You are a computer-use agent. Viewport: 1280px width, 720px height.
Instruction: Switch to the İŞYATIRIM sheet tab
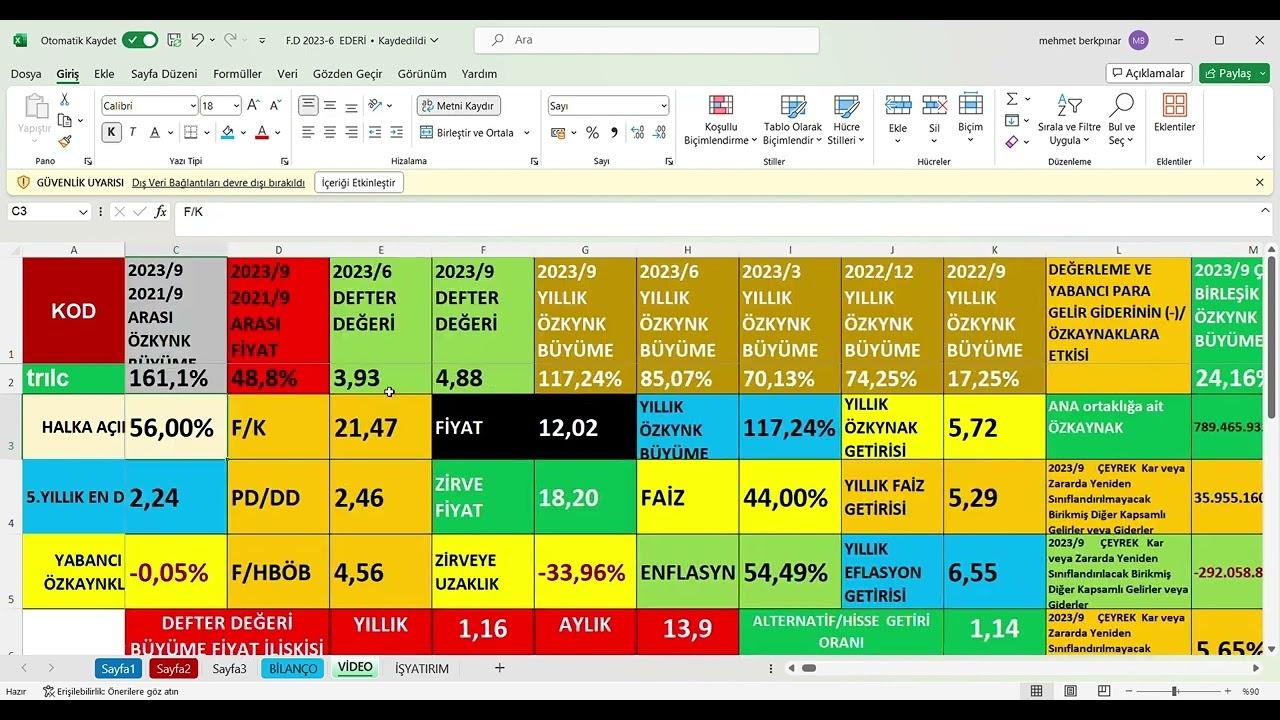click(x=422, y=668)
